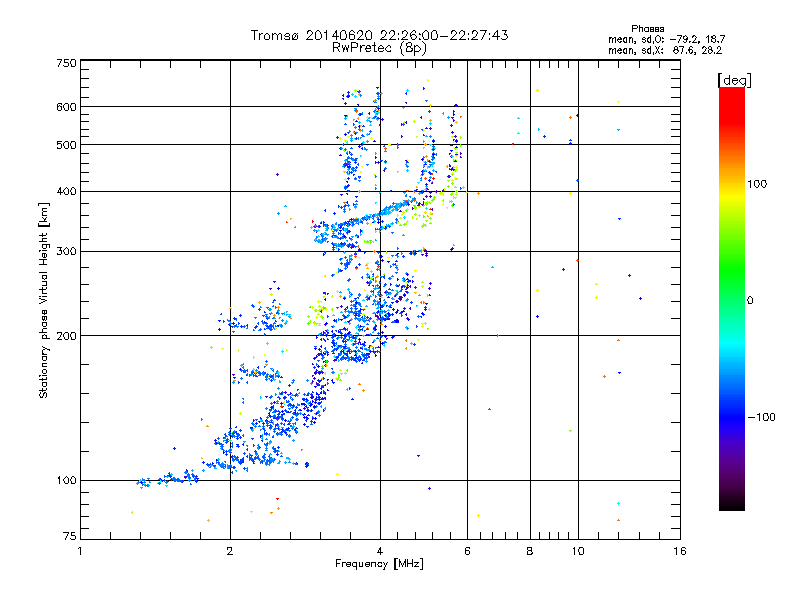Click y-axis tick label '100'

(x=66, y=480)
